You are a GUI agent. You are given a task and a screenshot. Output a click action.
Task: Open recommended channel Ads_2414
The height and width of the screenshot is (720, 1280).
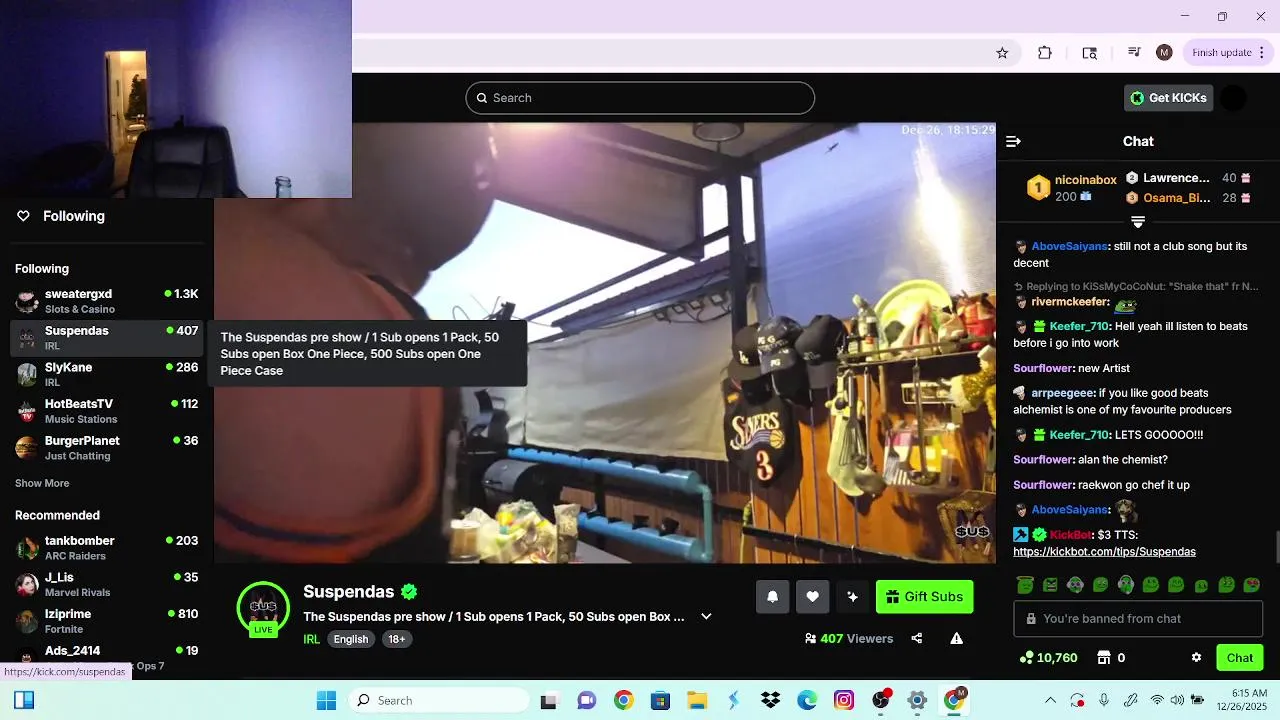(x=107, y=657)
